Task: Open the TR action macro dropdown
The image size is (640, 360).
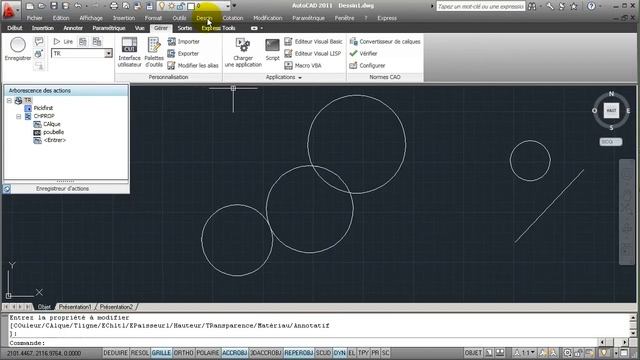Action: click(x=108, y=53)
